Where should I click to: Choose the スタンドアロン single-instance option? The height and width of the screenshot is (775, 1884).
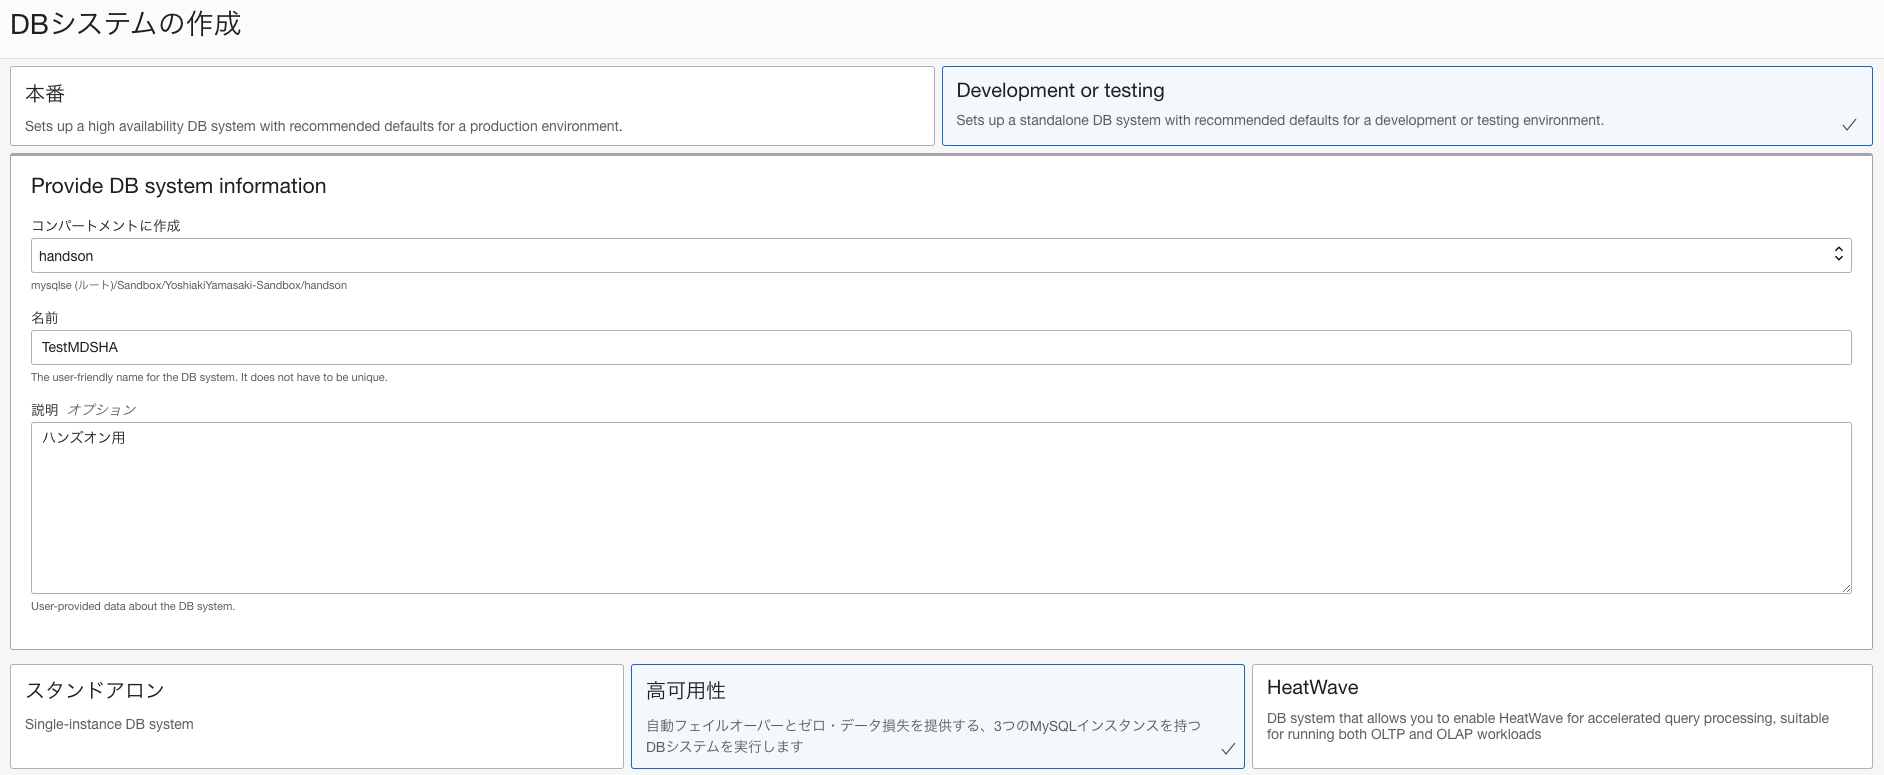(x=316, y=716)
